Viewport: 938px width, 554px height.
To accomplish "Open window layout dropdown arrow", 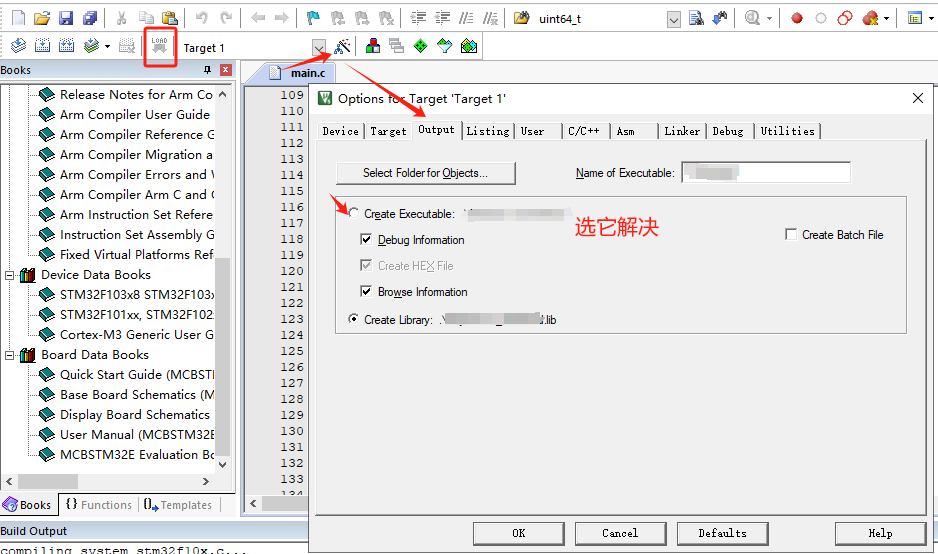I will (x=931, y=19).
